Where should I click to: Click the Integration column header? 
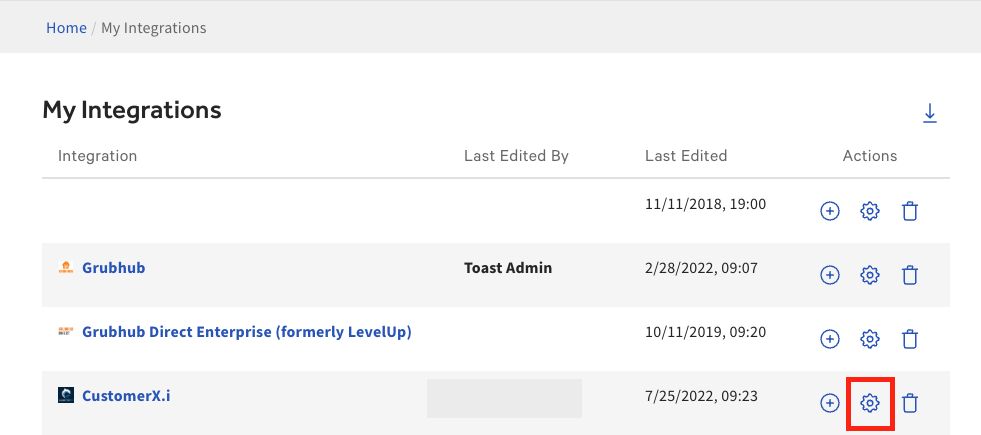point(97,156)
